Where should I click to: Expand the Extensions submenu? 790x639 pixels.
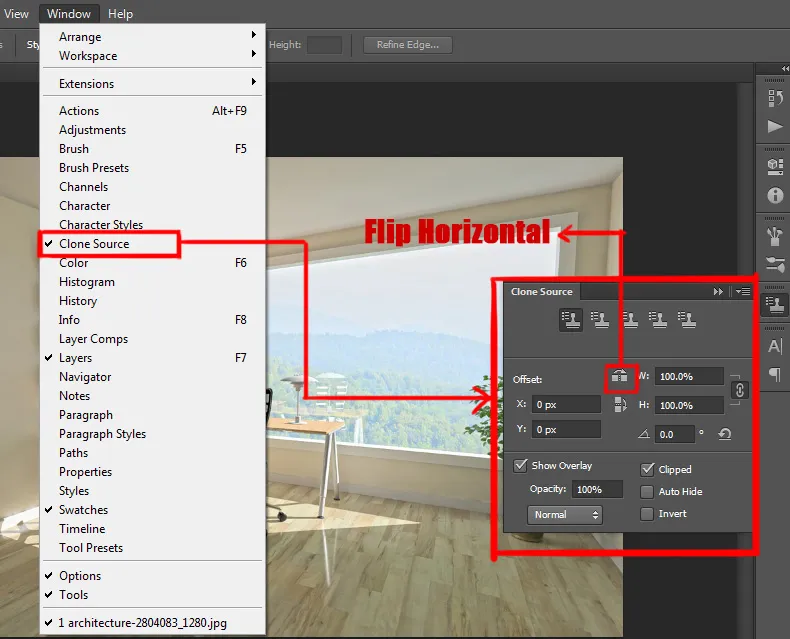(x=153, y=84)
